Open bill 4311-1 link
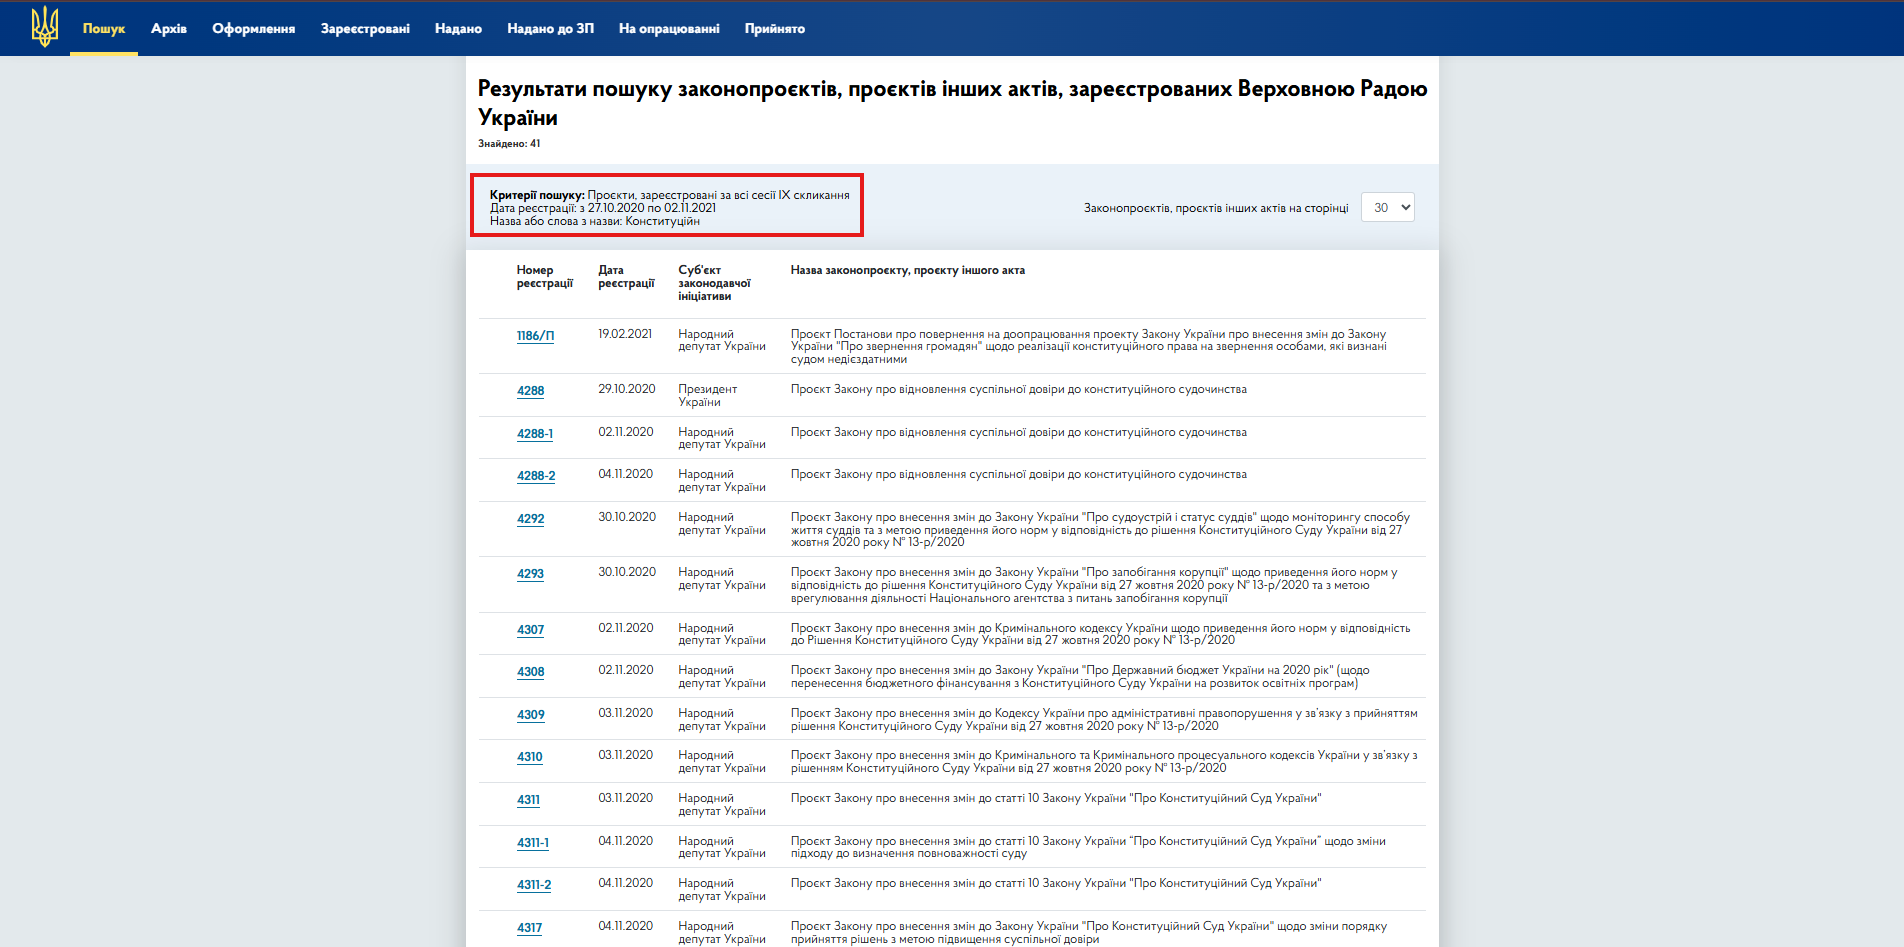This screenshot has height=947, width=1904. click(x=532, y=843)
